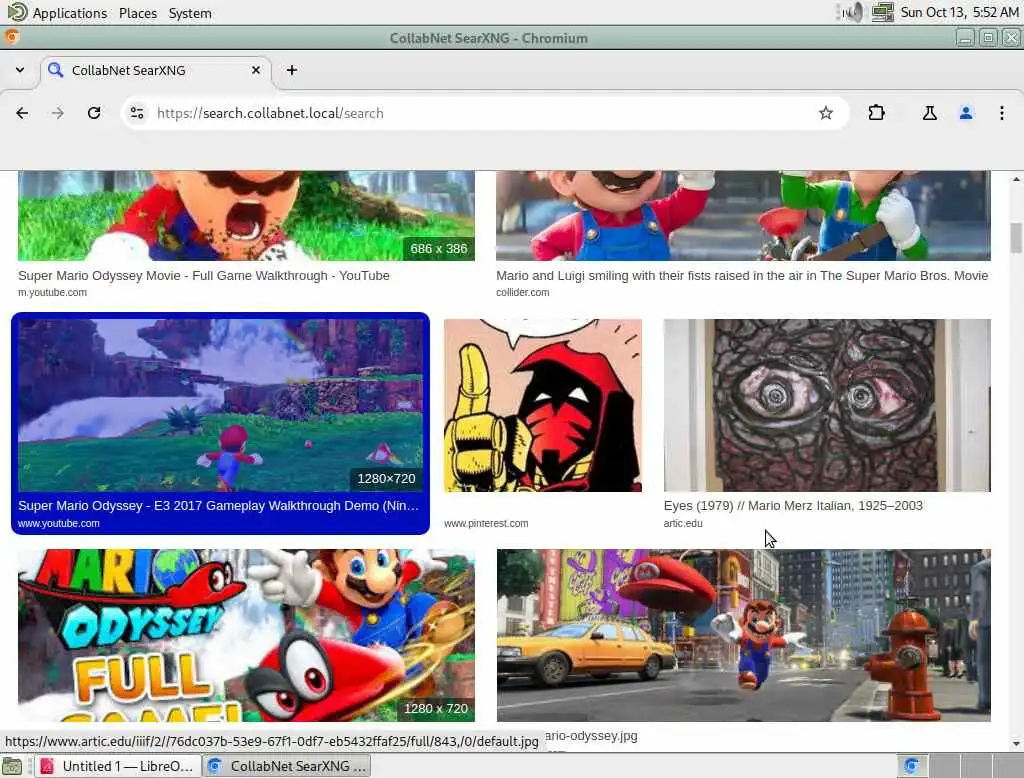
Task: Open the Mario in New Donk City image
Action: click(x=743, y=635)
